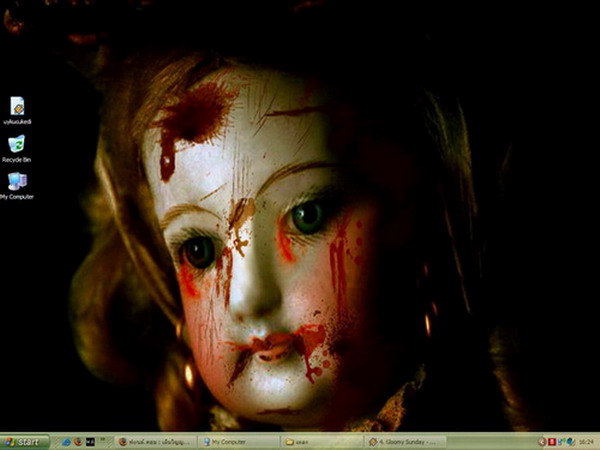The width and height of the screenshot is (600, 450).
Task: Expand hidden tray icons with round arrow
Action: click(541, 442)
